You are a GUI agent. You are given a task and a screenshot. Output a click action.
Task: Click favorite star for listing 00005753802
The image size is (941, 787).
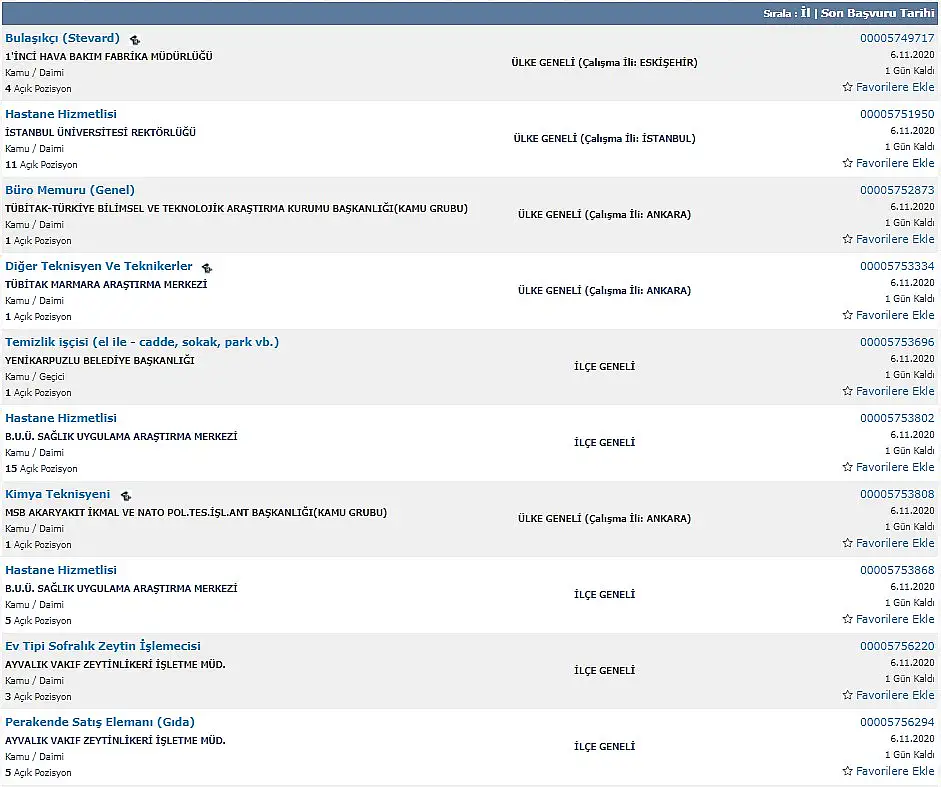(847, 467)
